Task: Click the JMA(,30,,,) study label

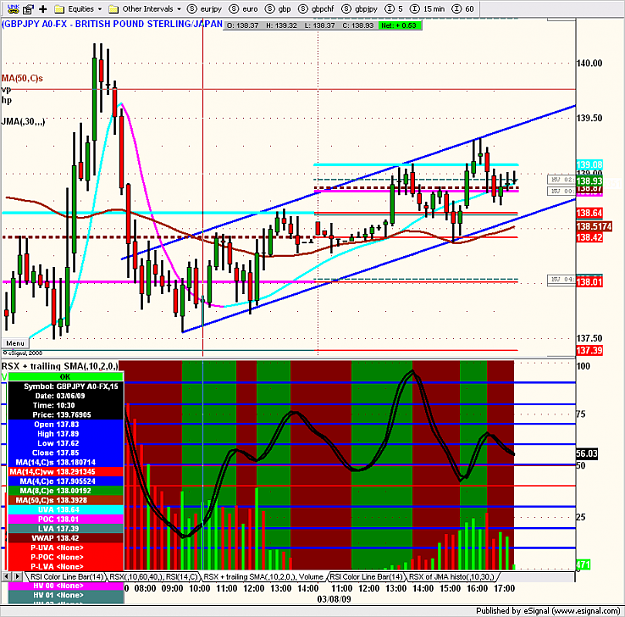Action: (23, 122)
